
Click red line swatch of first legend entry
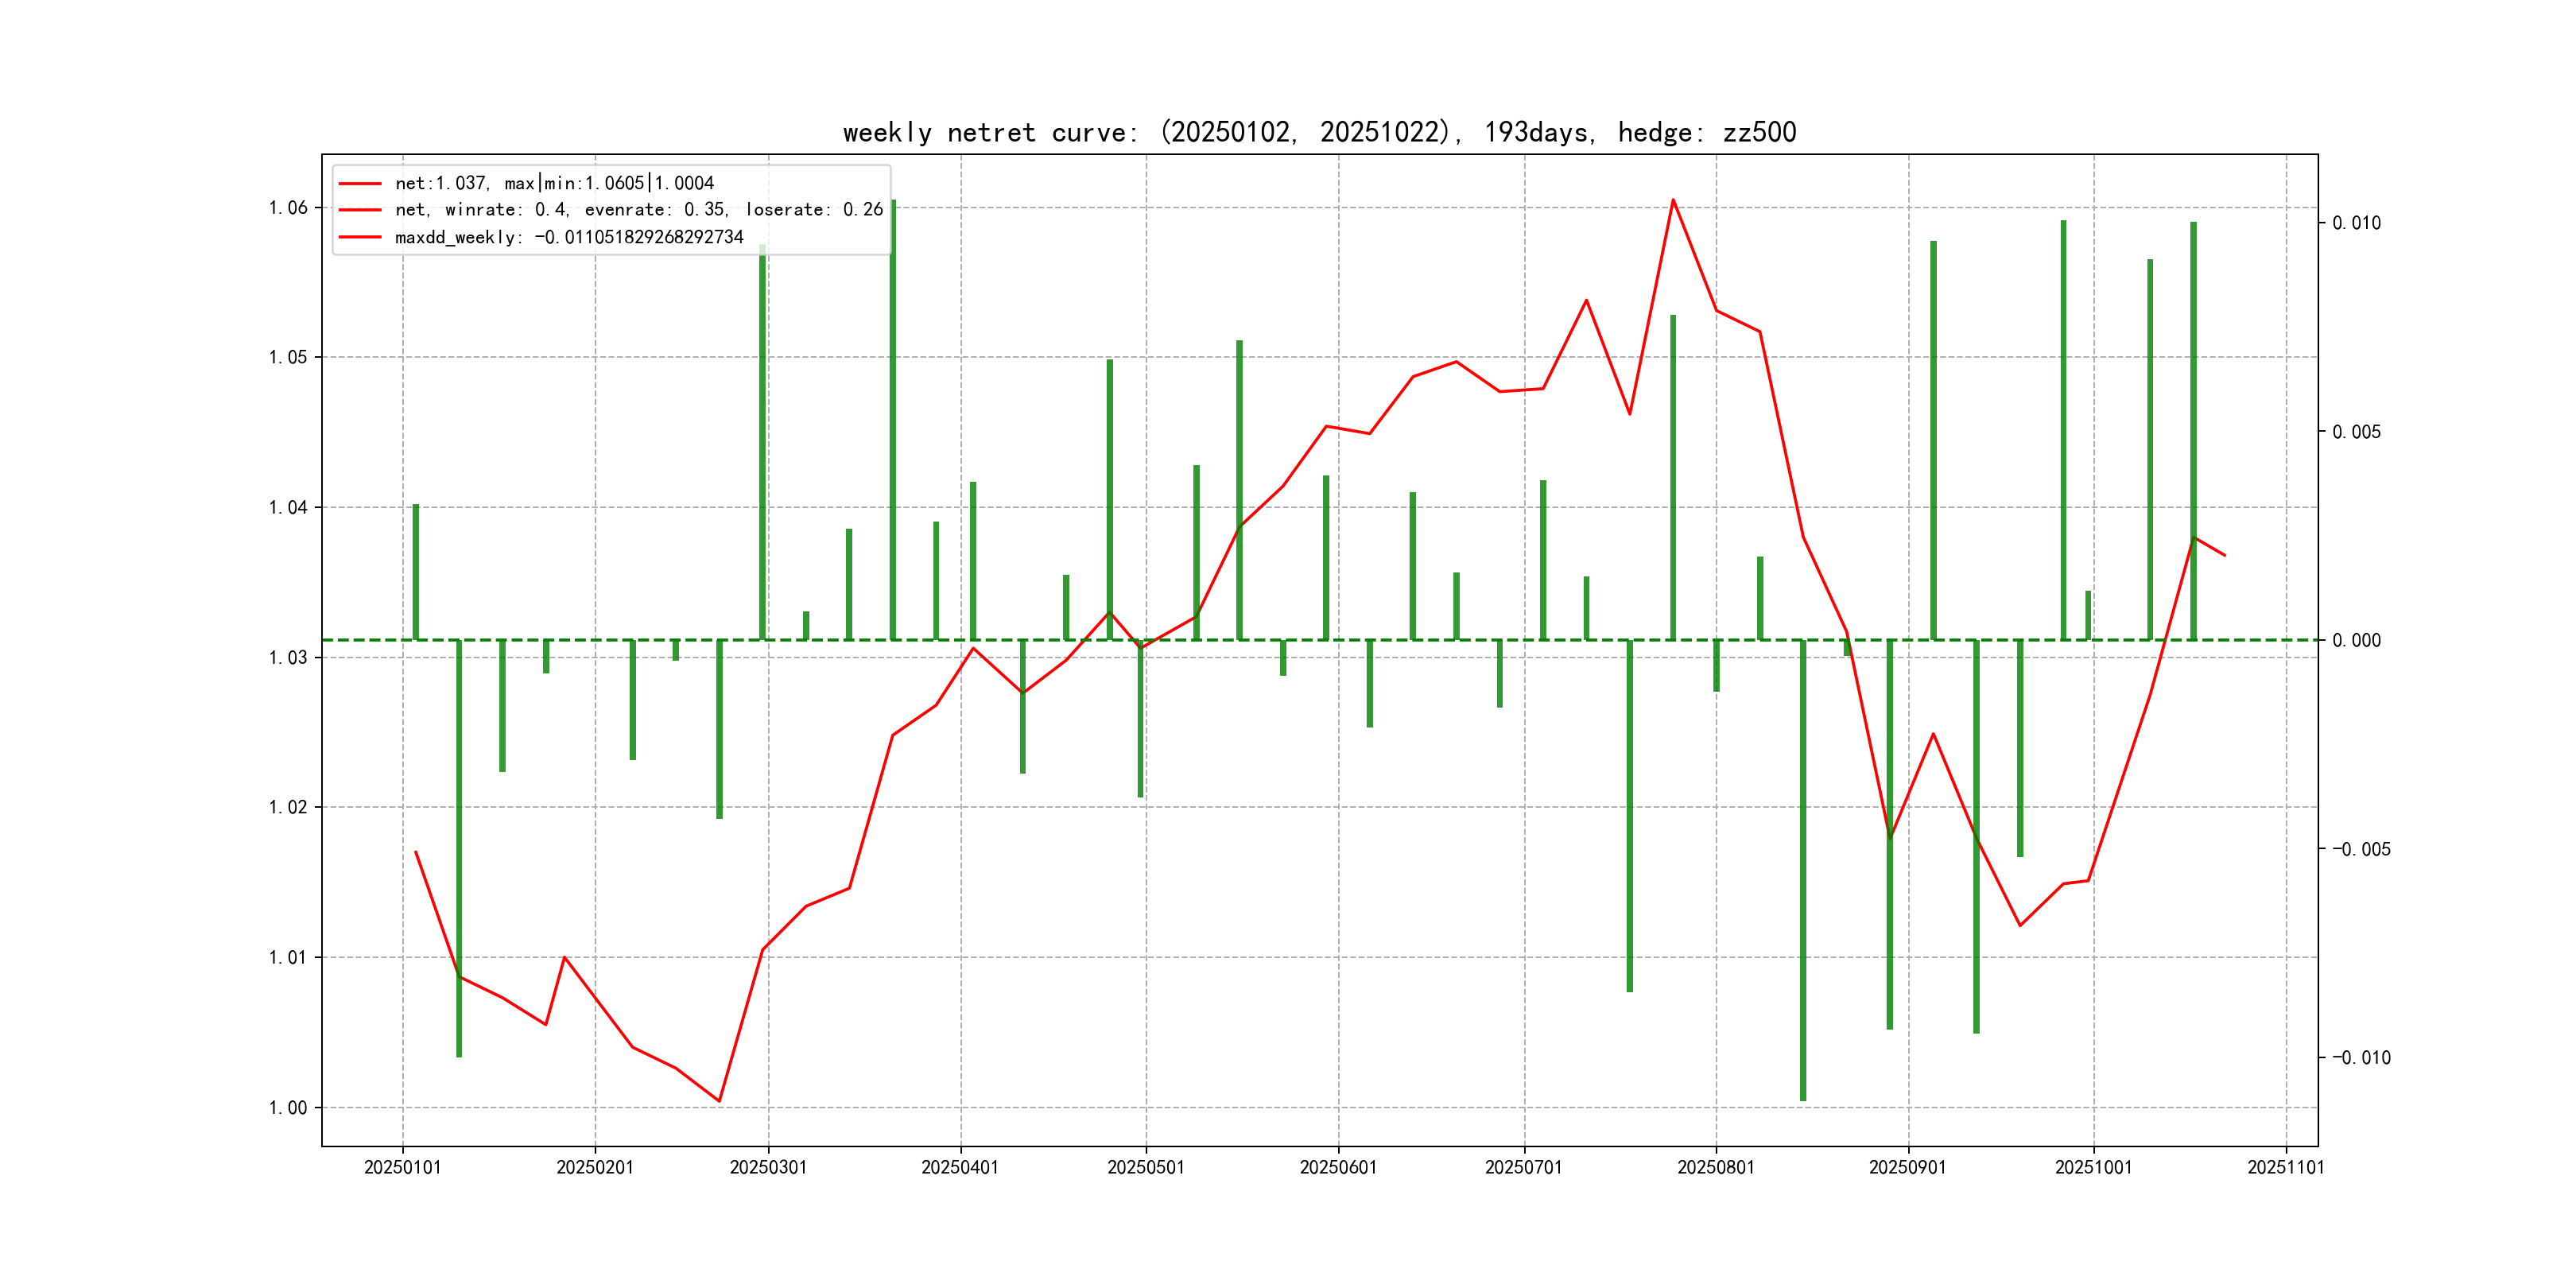[360, 183]
